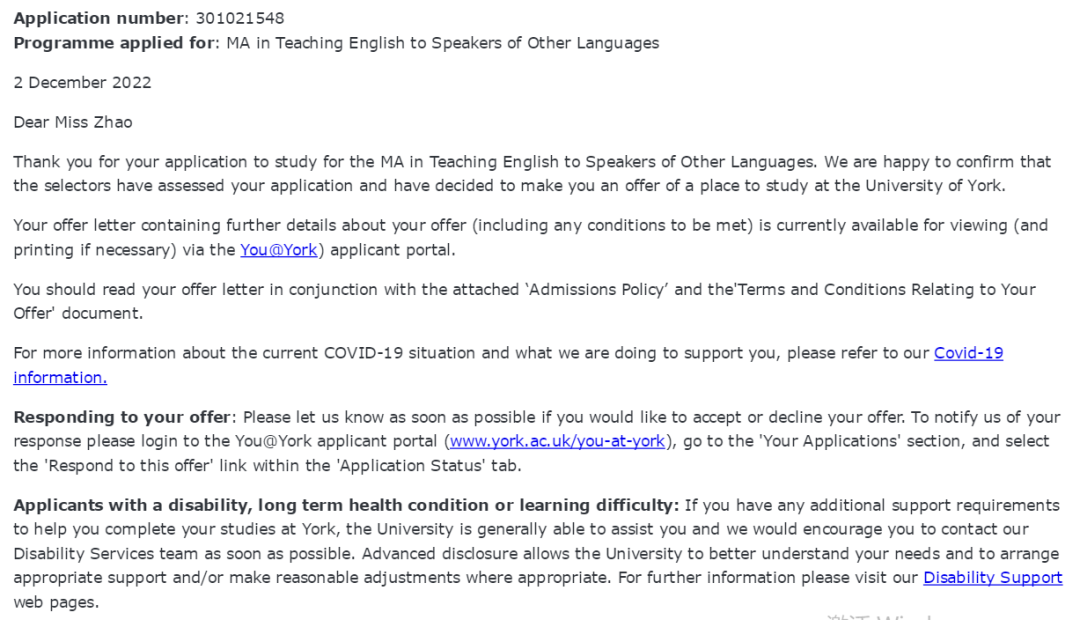Screen dimensions: 1080x620
Task: Click the date 2 December 2022
Action: coord(82,82)
